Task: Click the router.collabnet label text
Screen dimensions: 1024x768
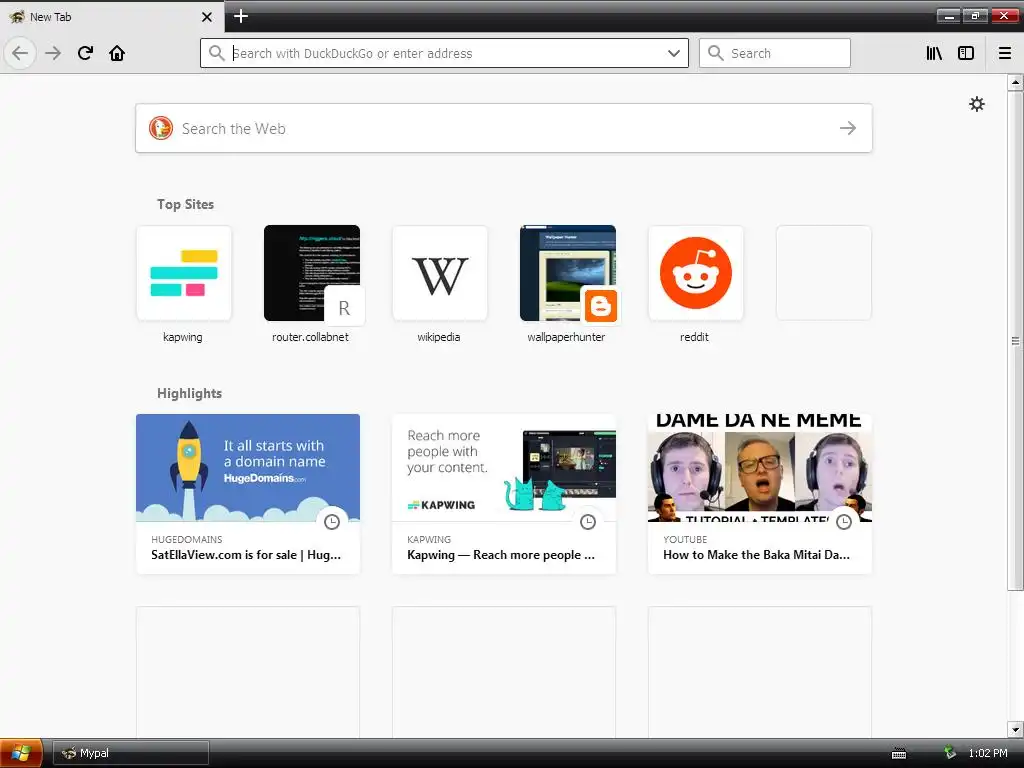Action: (310, 337)
